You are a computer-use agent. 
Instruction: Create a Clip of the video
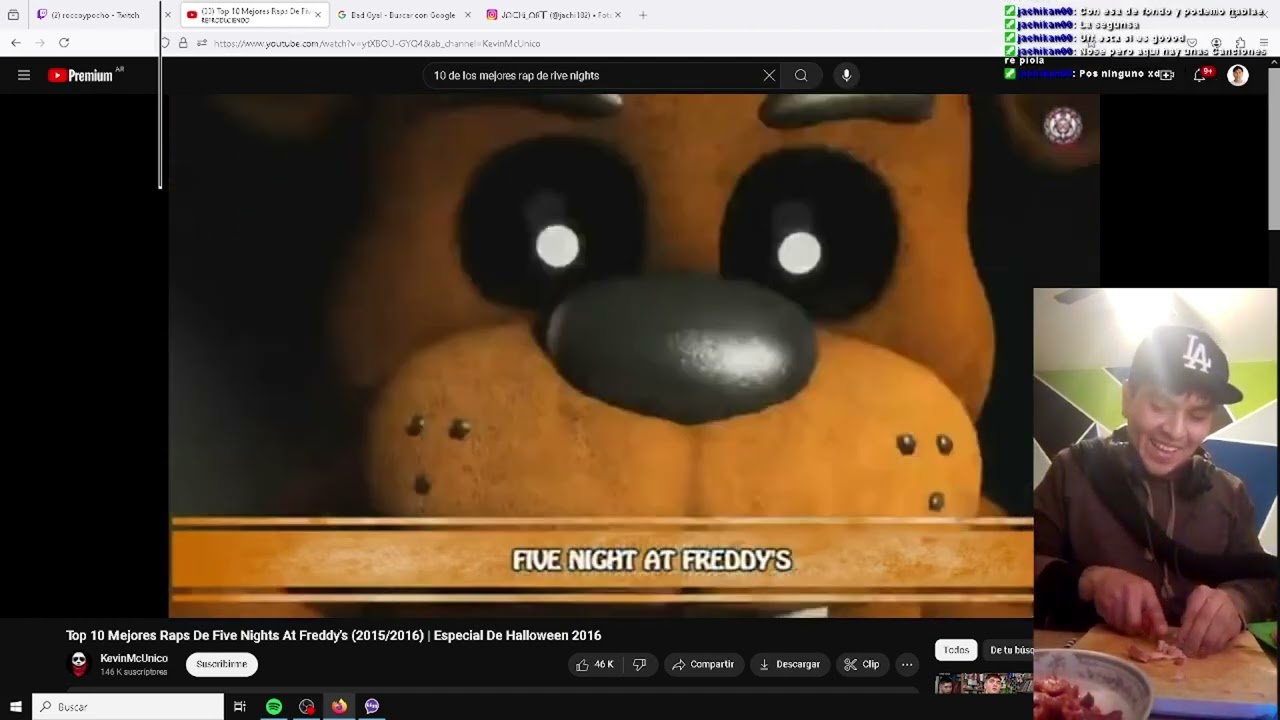click(861, 664)
